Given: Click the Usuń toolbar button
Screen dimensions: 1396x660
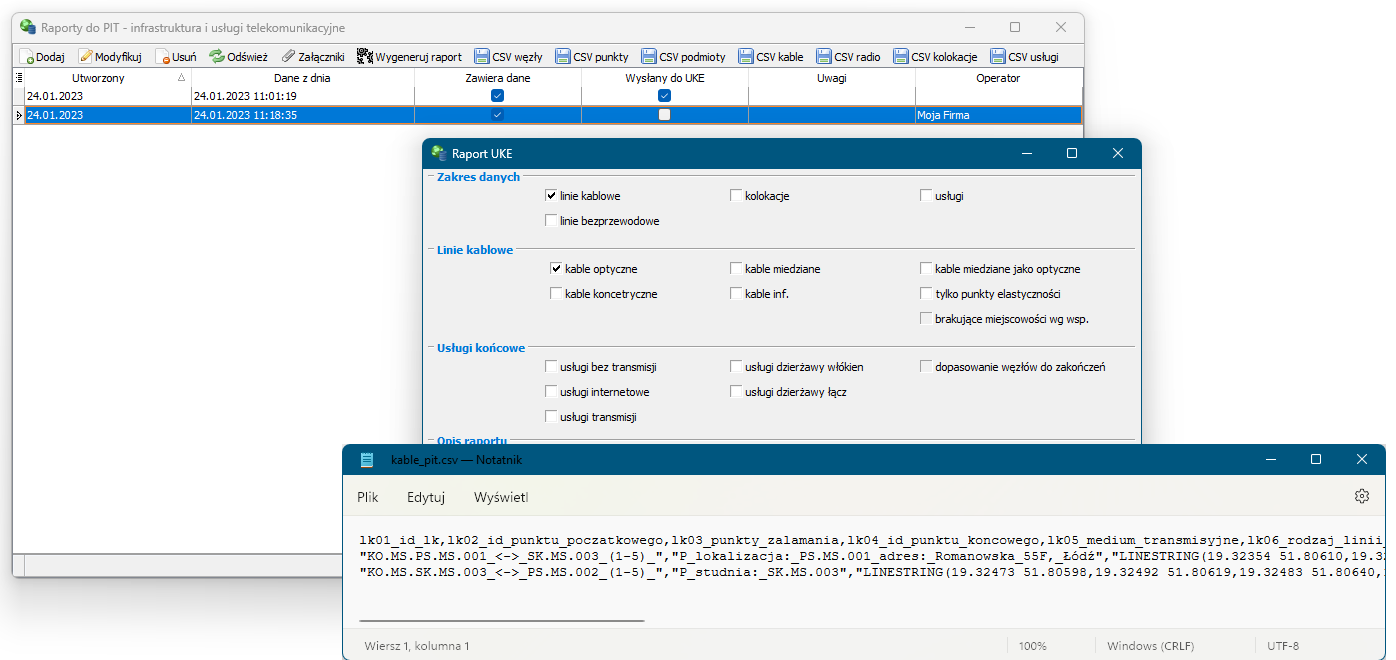Looking at the screenshot, I should click(x=176, y=57).
